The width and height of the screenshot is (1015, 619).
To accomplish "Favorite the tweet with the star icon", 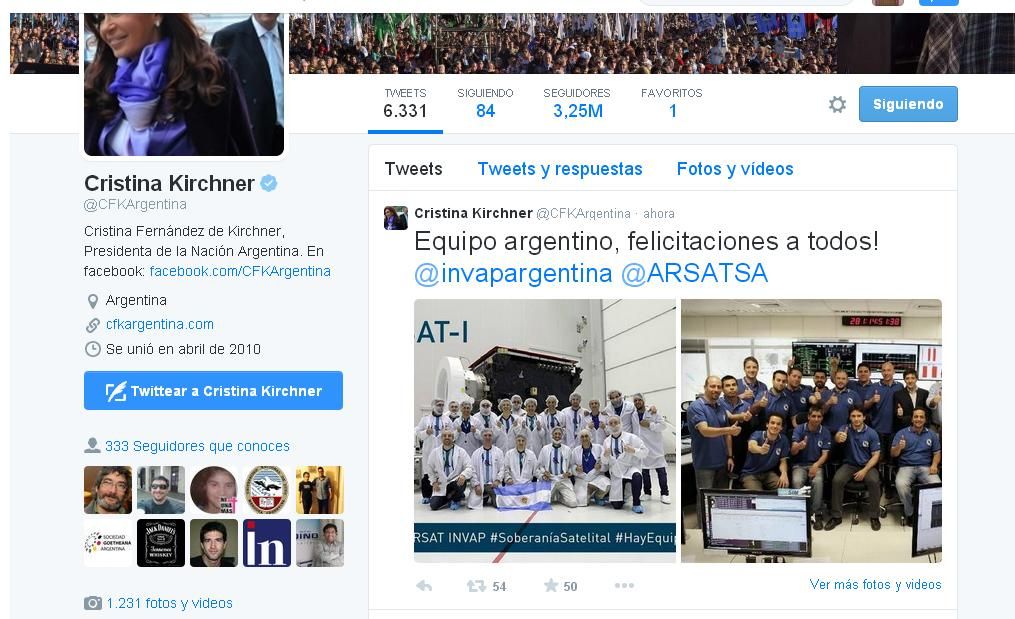I will click(551, 586).
